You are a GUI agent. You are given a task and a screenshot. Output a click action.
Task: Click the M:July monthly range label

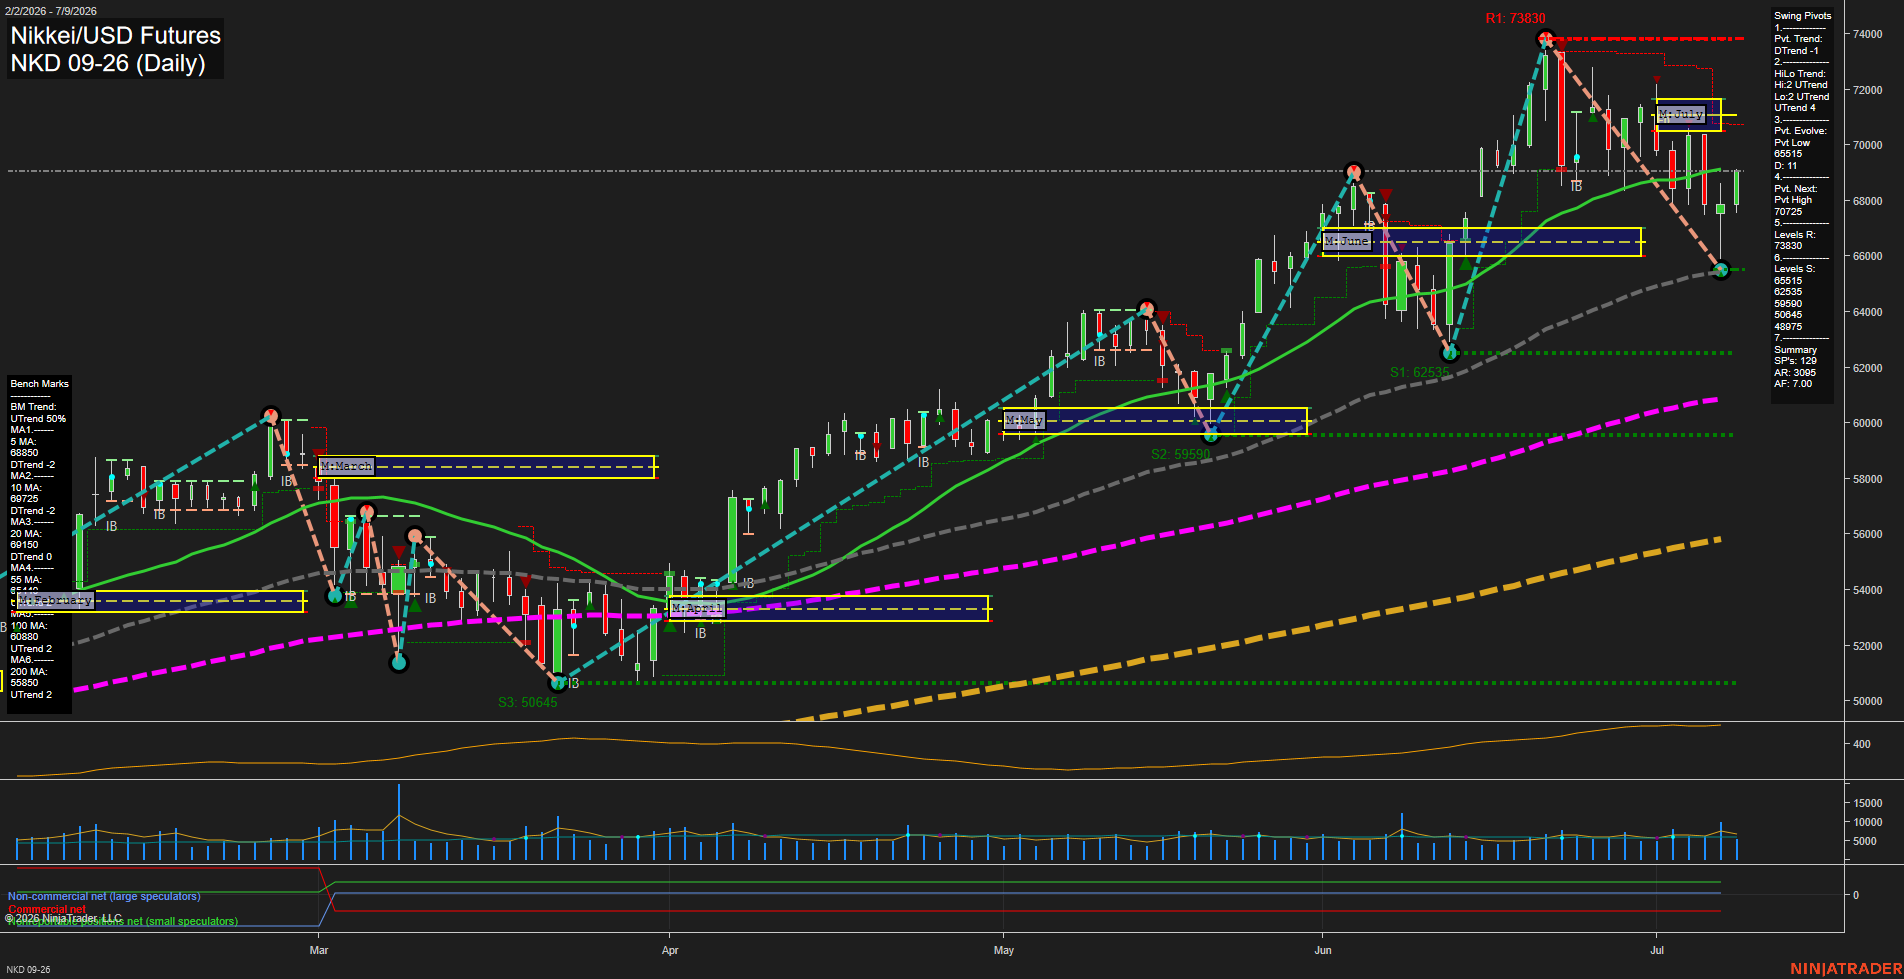tap(1681, 115)
